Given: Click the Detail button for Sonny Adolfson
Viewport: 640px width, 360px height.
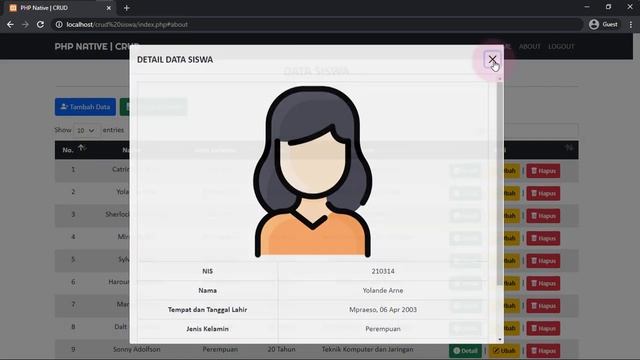Looking at the screenshot, I should pos(465,351).
